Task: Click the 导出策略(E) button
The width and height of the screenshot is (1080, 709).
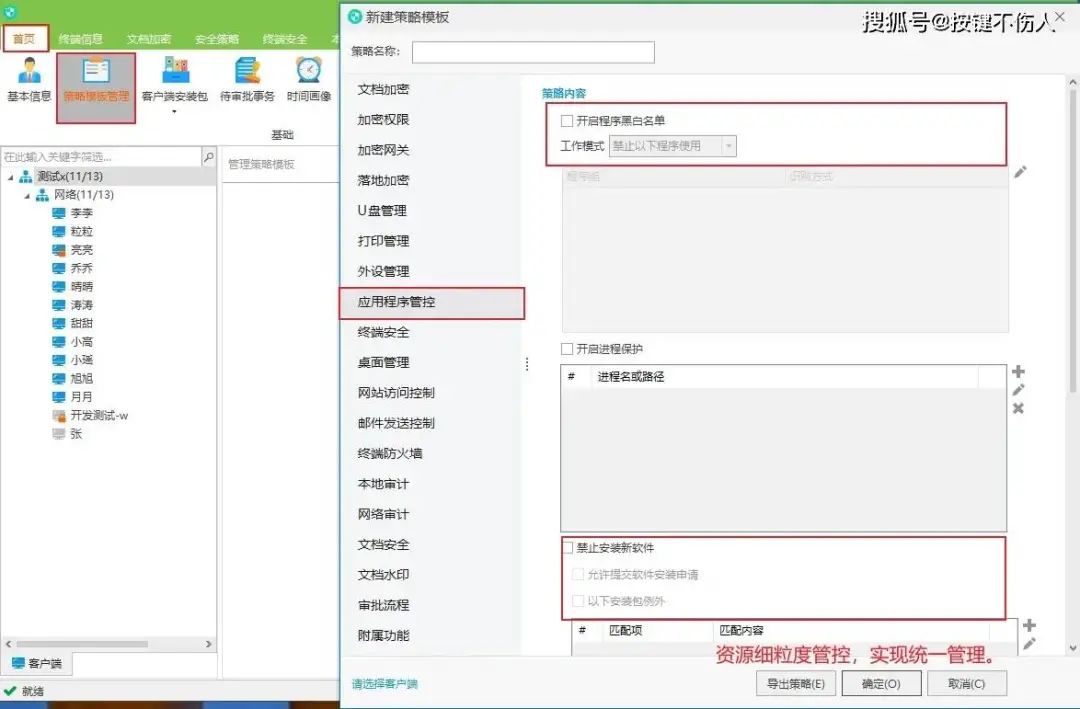Action: 794,684
